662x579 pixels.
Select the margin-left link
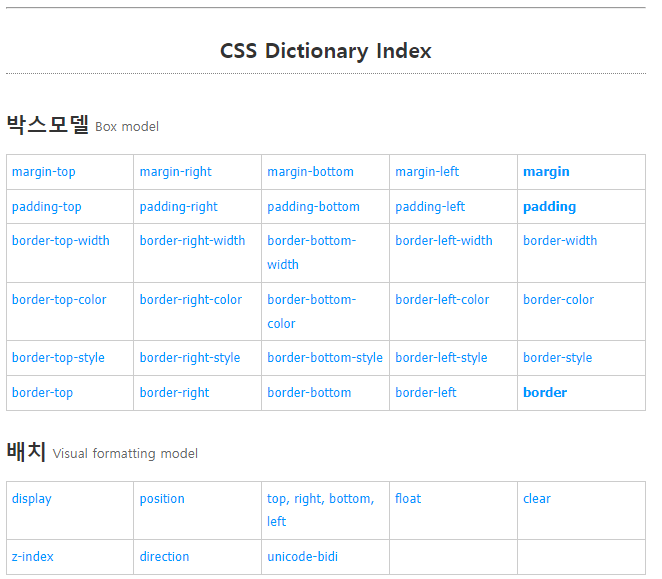coord(427,172)
